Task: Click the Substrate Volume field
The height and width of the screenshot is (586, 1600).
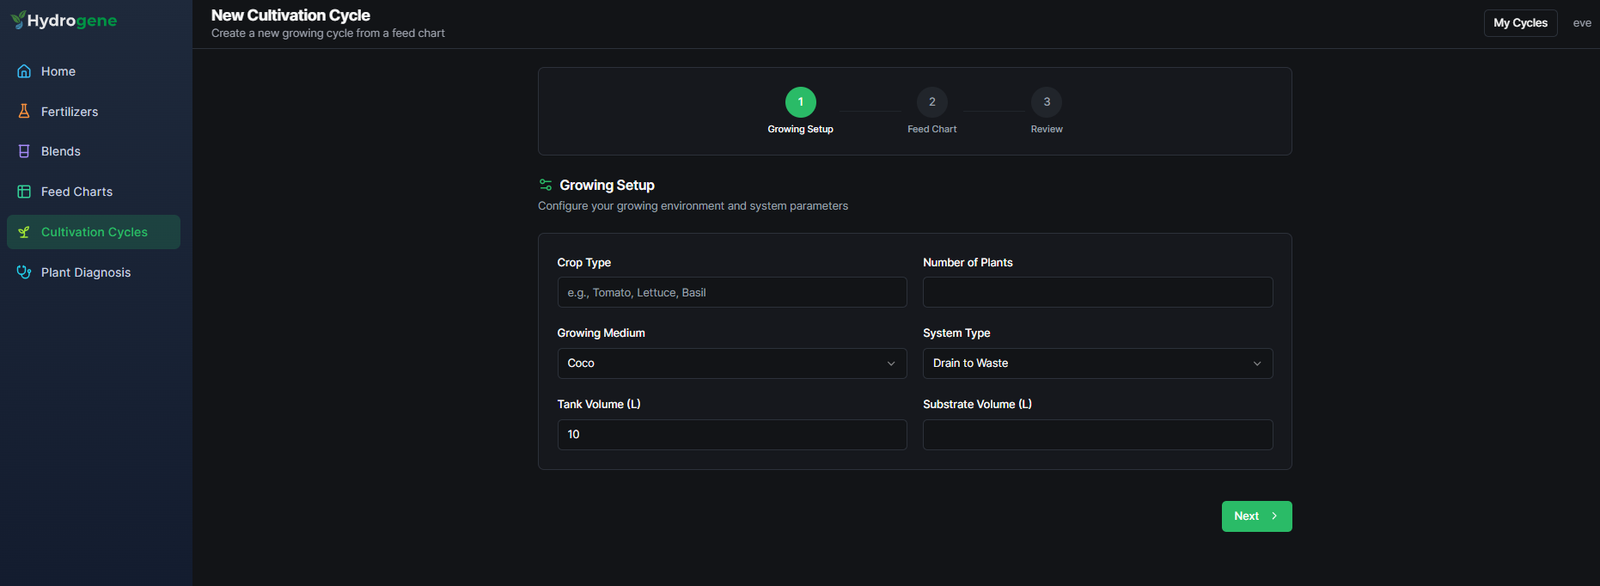Action: (1098, 434)
